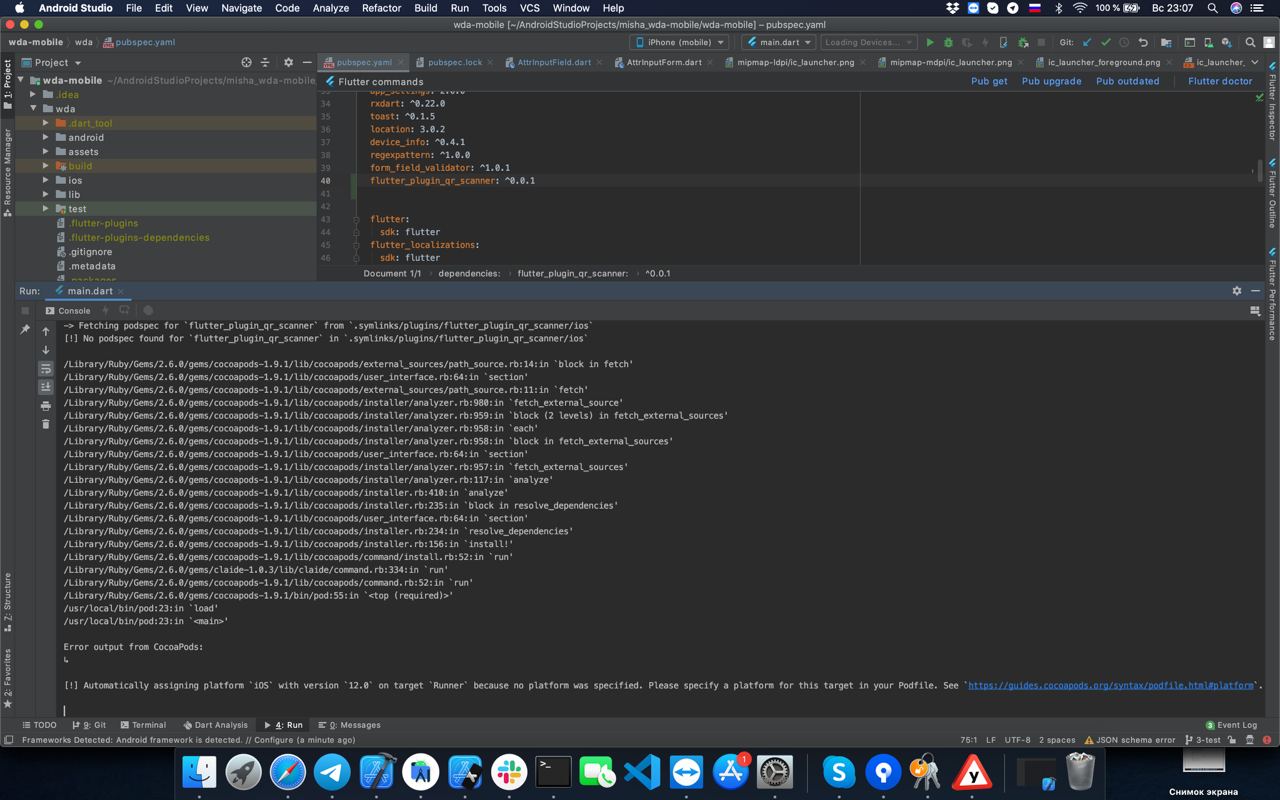
Task: Open Dart Analysis tool window tab
Action: (215, 725)
